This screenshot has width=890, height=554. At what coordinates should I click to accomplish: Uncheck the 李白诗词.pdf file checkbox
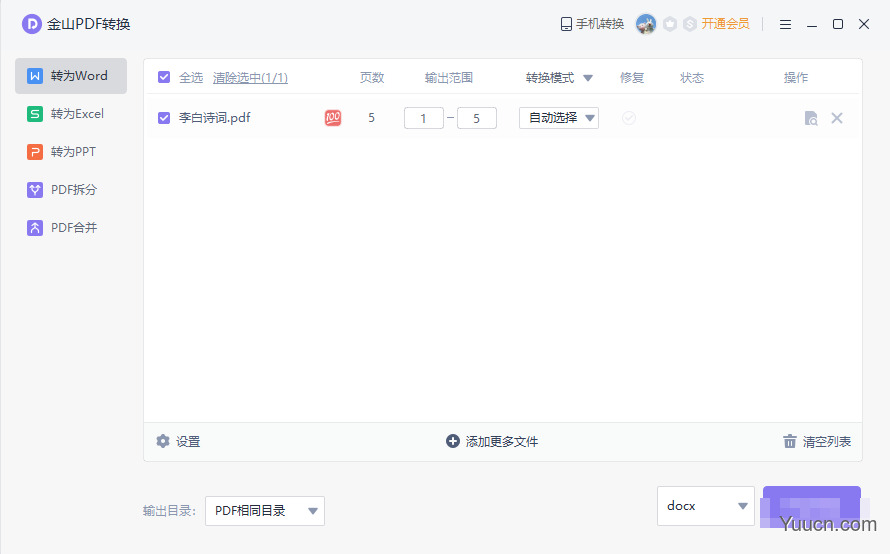coord(164,118)
